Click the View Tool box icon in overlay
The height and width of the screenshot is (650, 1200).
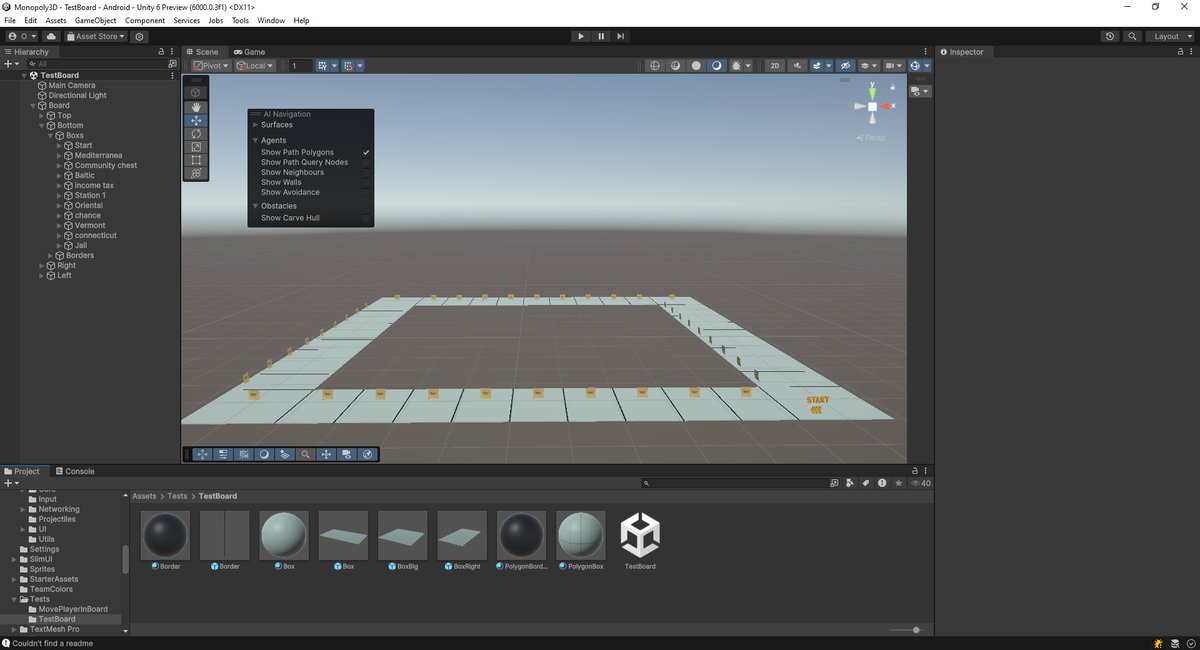tap(196, 92)
